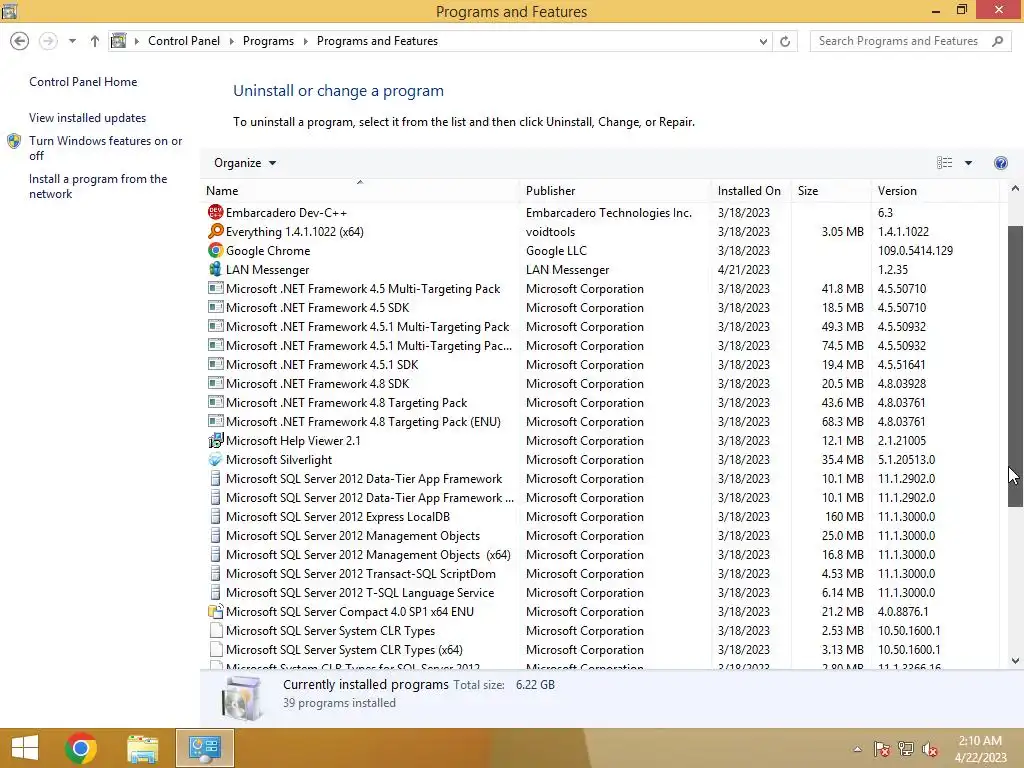Select Microsoft SQL Server 2012 T-SQL Language Service
The height and width of the screenshot is (768, 1024).
600,592
